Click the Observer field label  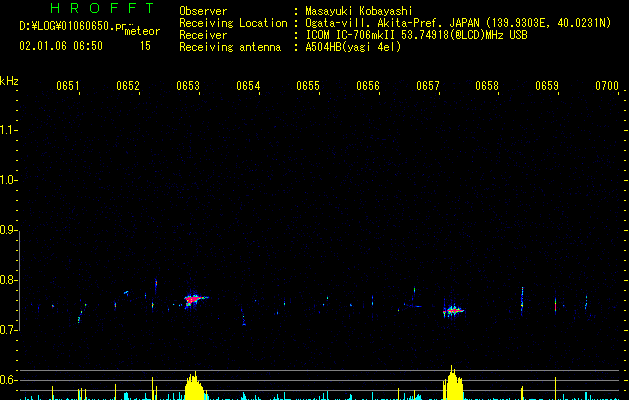click(203, 11)
